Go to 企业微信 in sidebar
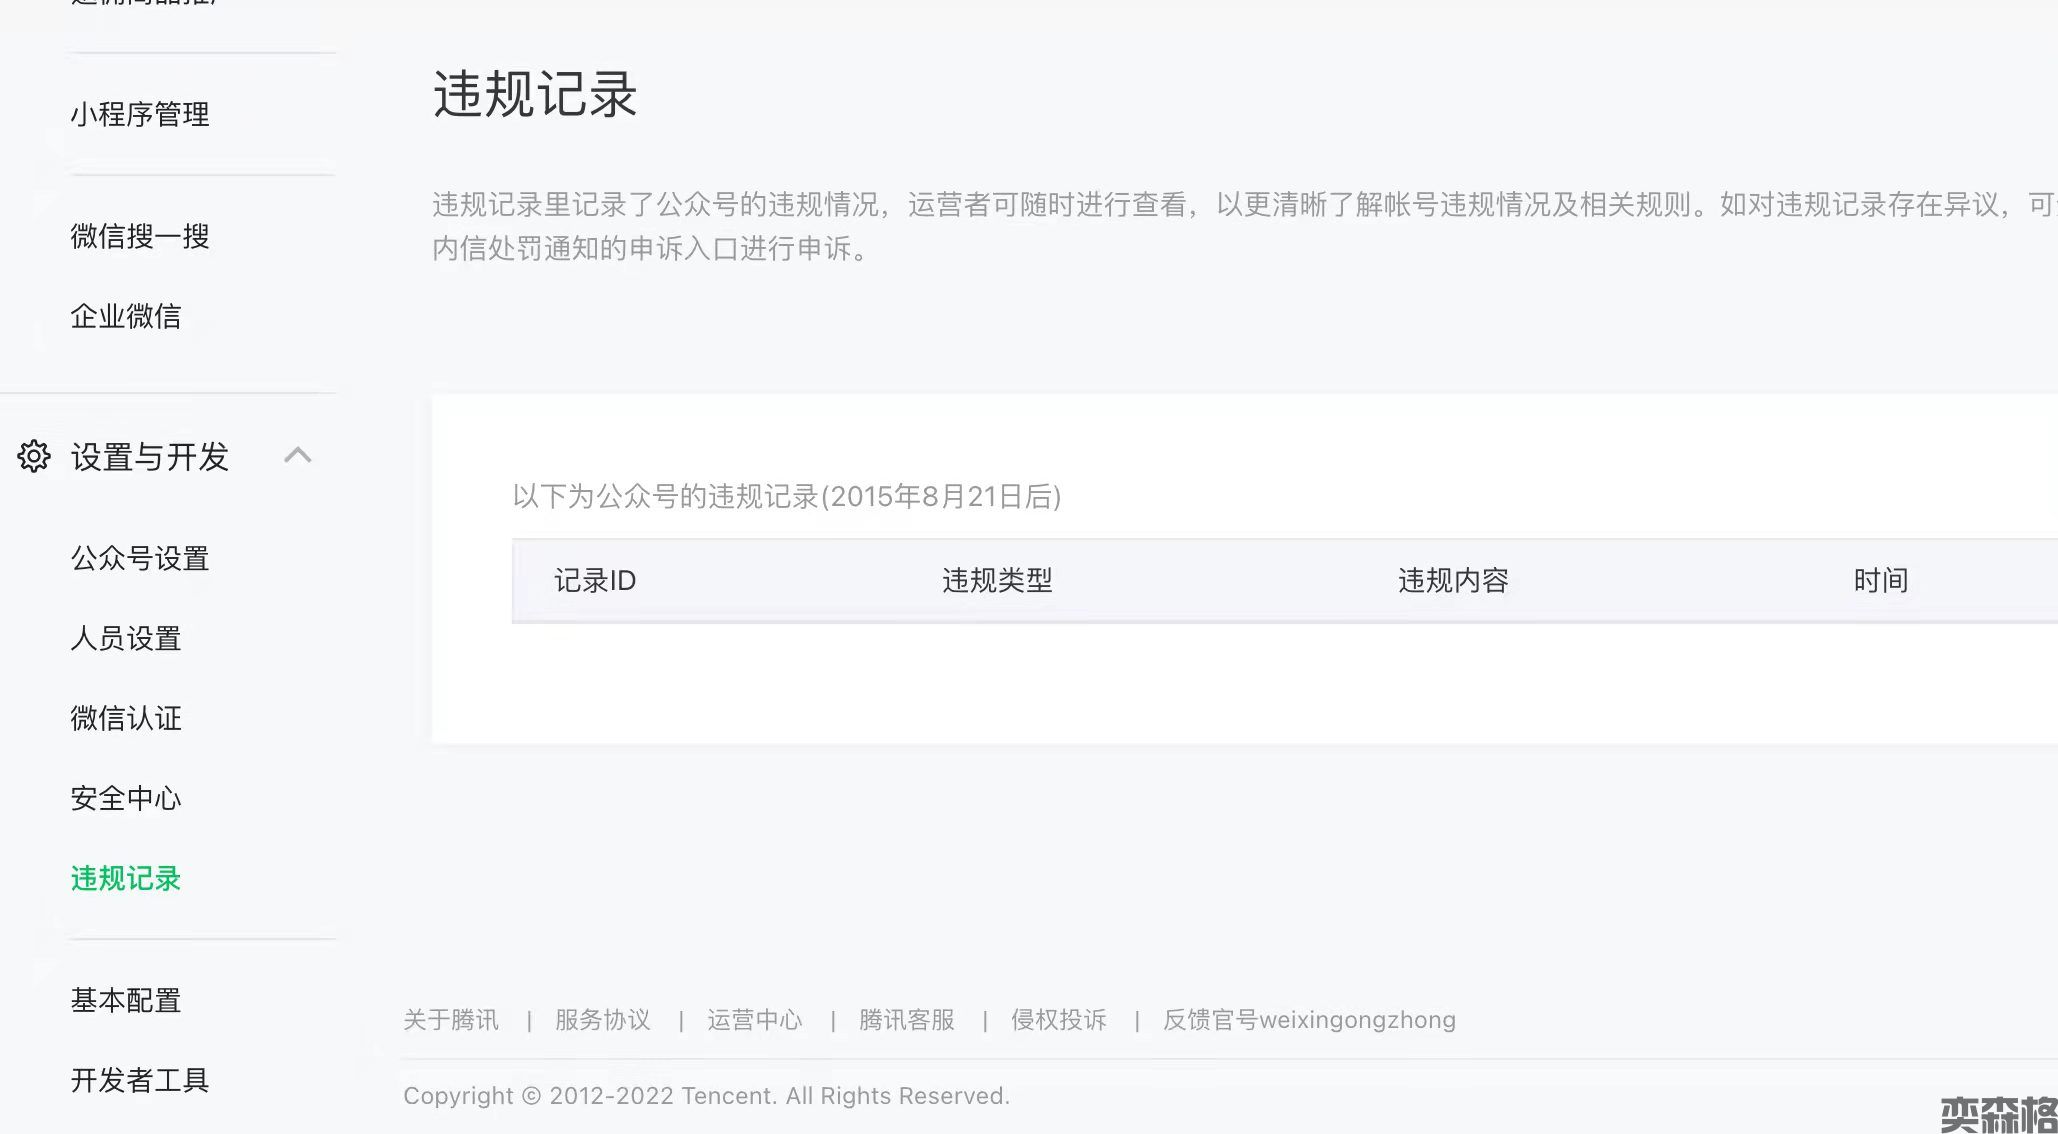This screenshot has height=1134, width=2058. point(126,316)
